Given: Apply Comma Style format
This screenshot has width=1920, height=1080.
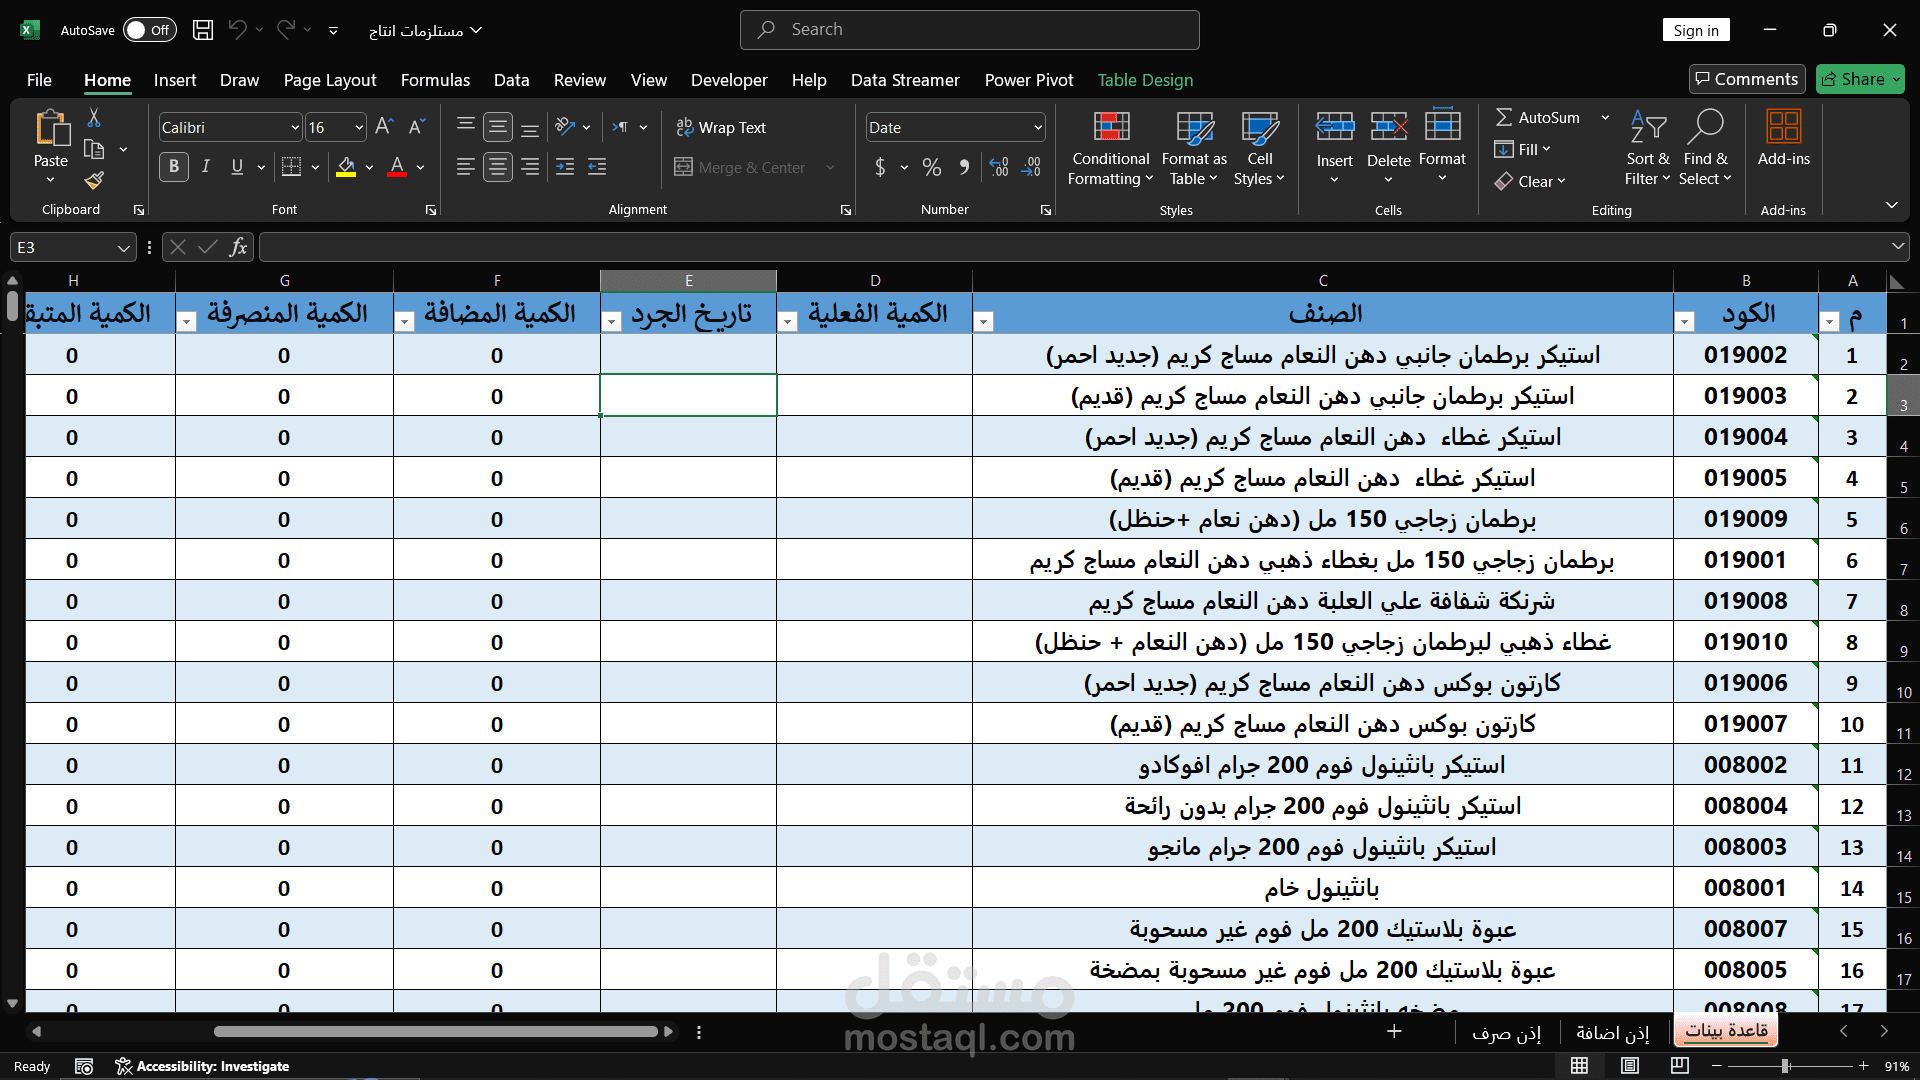Looking at the screenshot, I should (964, 167).
